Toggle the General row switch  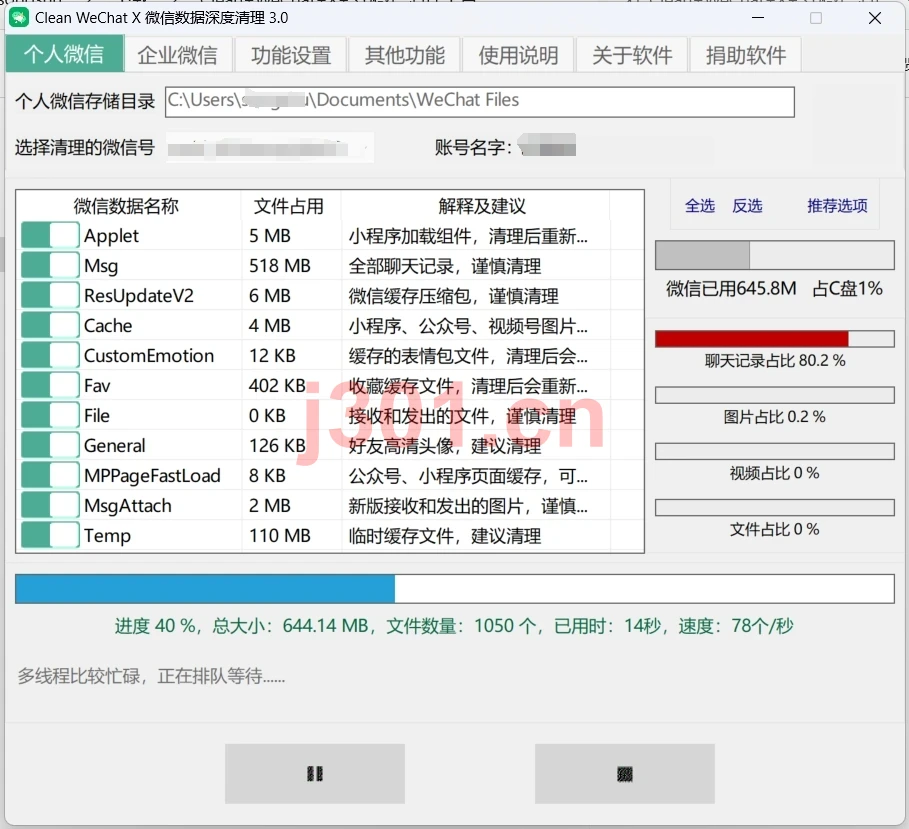pos(50,445)
